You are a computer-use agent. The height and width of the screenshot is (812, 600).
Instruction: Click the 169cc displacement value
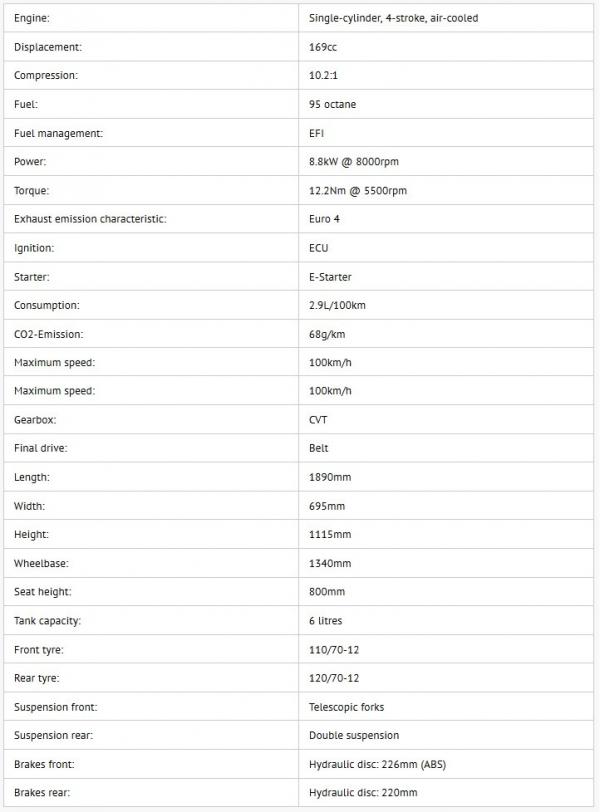click(x=323, y=47)
